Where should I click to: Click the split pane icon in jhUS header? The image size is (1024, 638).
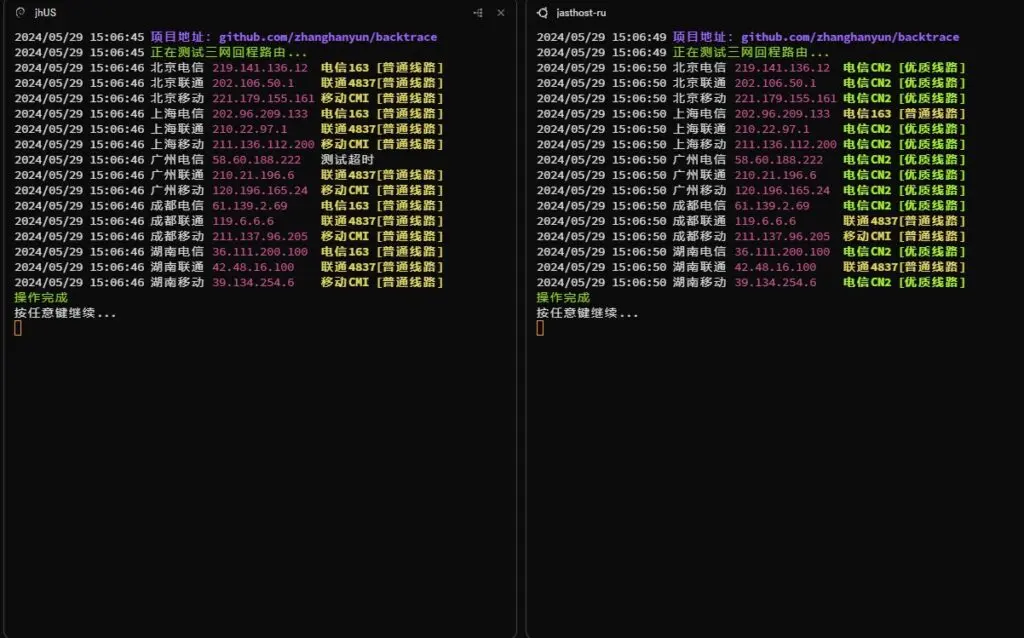point(477,13)
